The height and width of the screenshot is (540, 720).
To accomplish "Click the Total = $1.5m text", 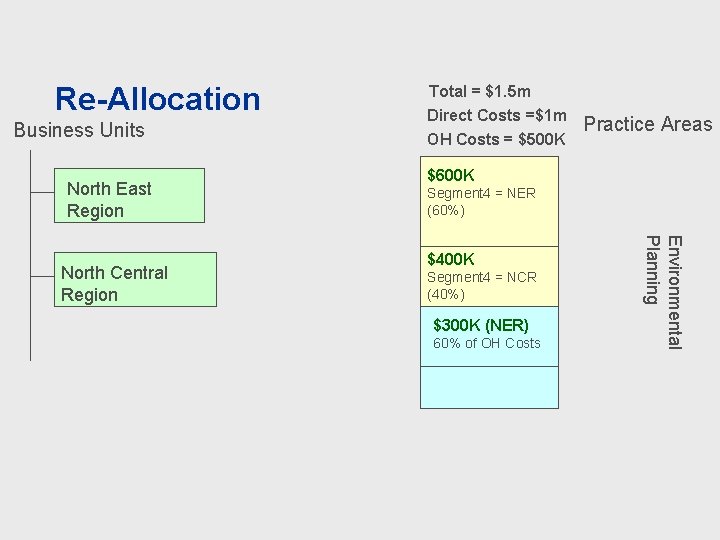I will pos(479,92).
